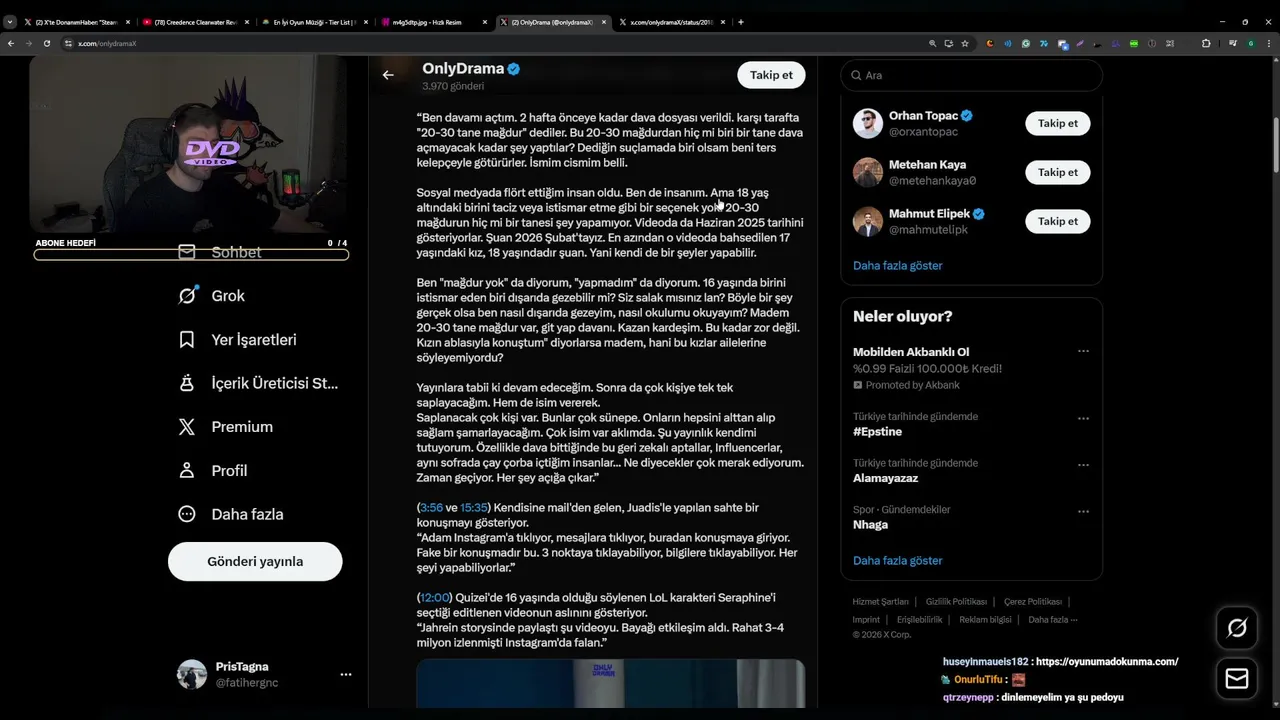The height and width of the screenshot is (720, 1280).
Task: Open the new tab plus button
Action: tap(740, 21)
